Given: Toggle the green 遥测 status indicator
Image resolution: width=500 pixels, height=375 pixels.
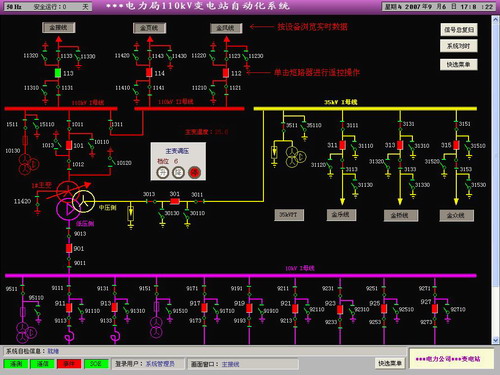Looking at the screenshot, I should click(x=16, y=364).
